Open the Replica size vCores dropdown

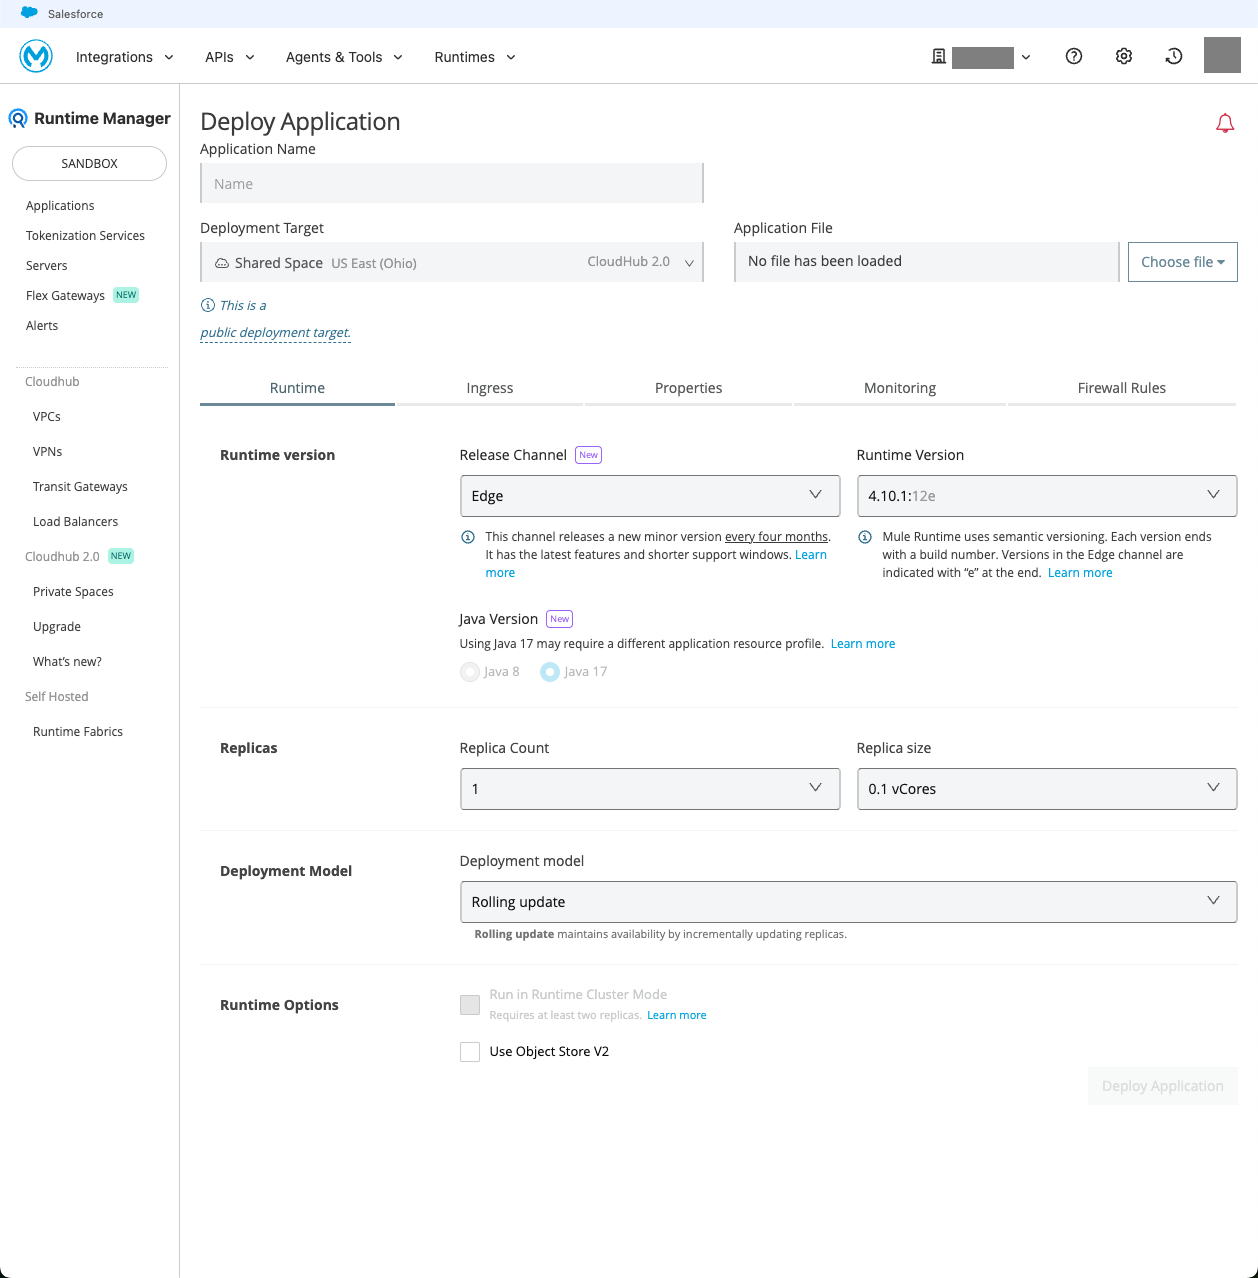[1047, 789]
